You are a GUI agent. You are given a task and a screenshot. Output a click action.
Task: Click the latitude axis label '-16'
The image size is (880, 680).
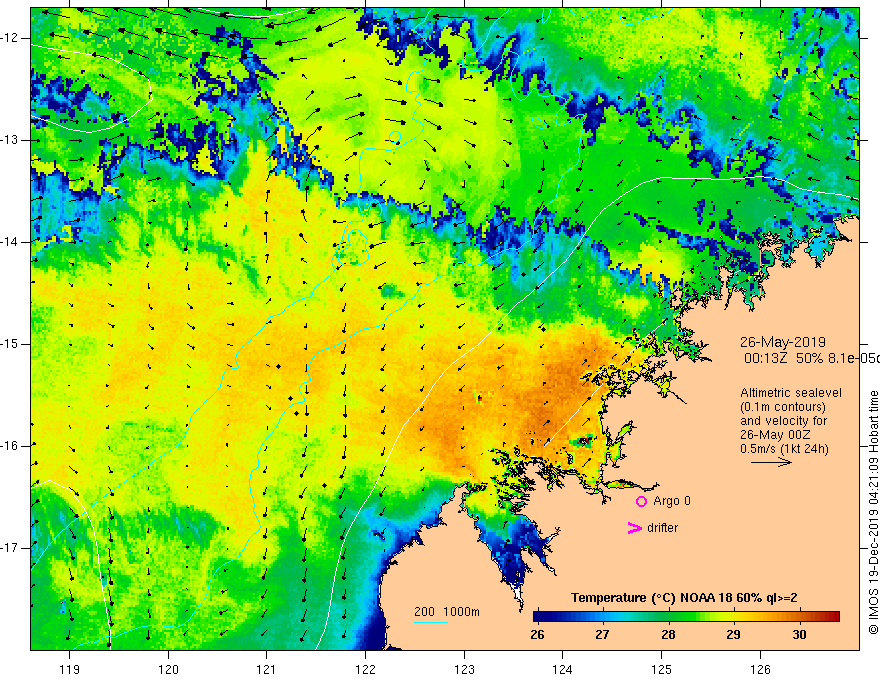click(x=10, y=446)
